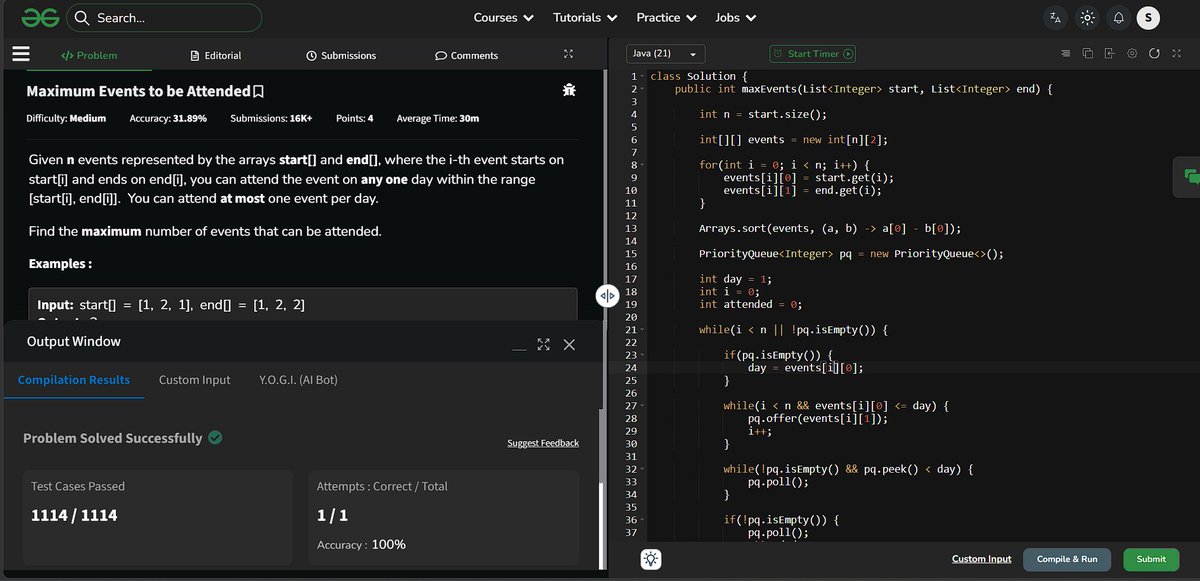This screenshot has height=581, width=1200.
Task: Switch to the Submissions tab
Action: tap(341, 55)
